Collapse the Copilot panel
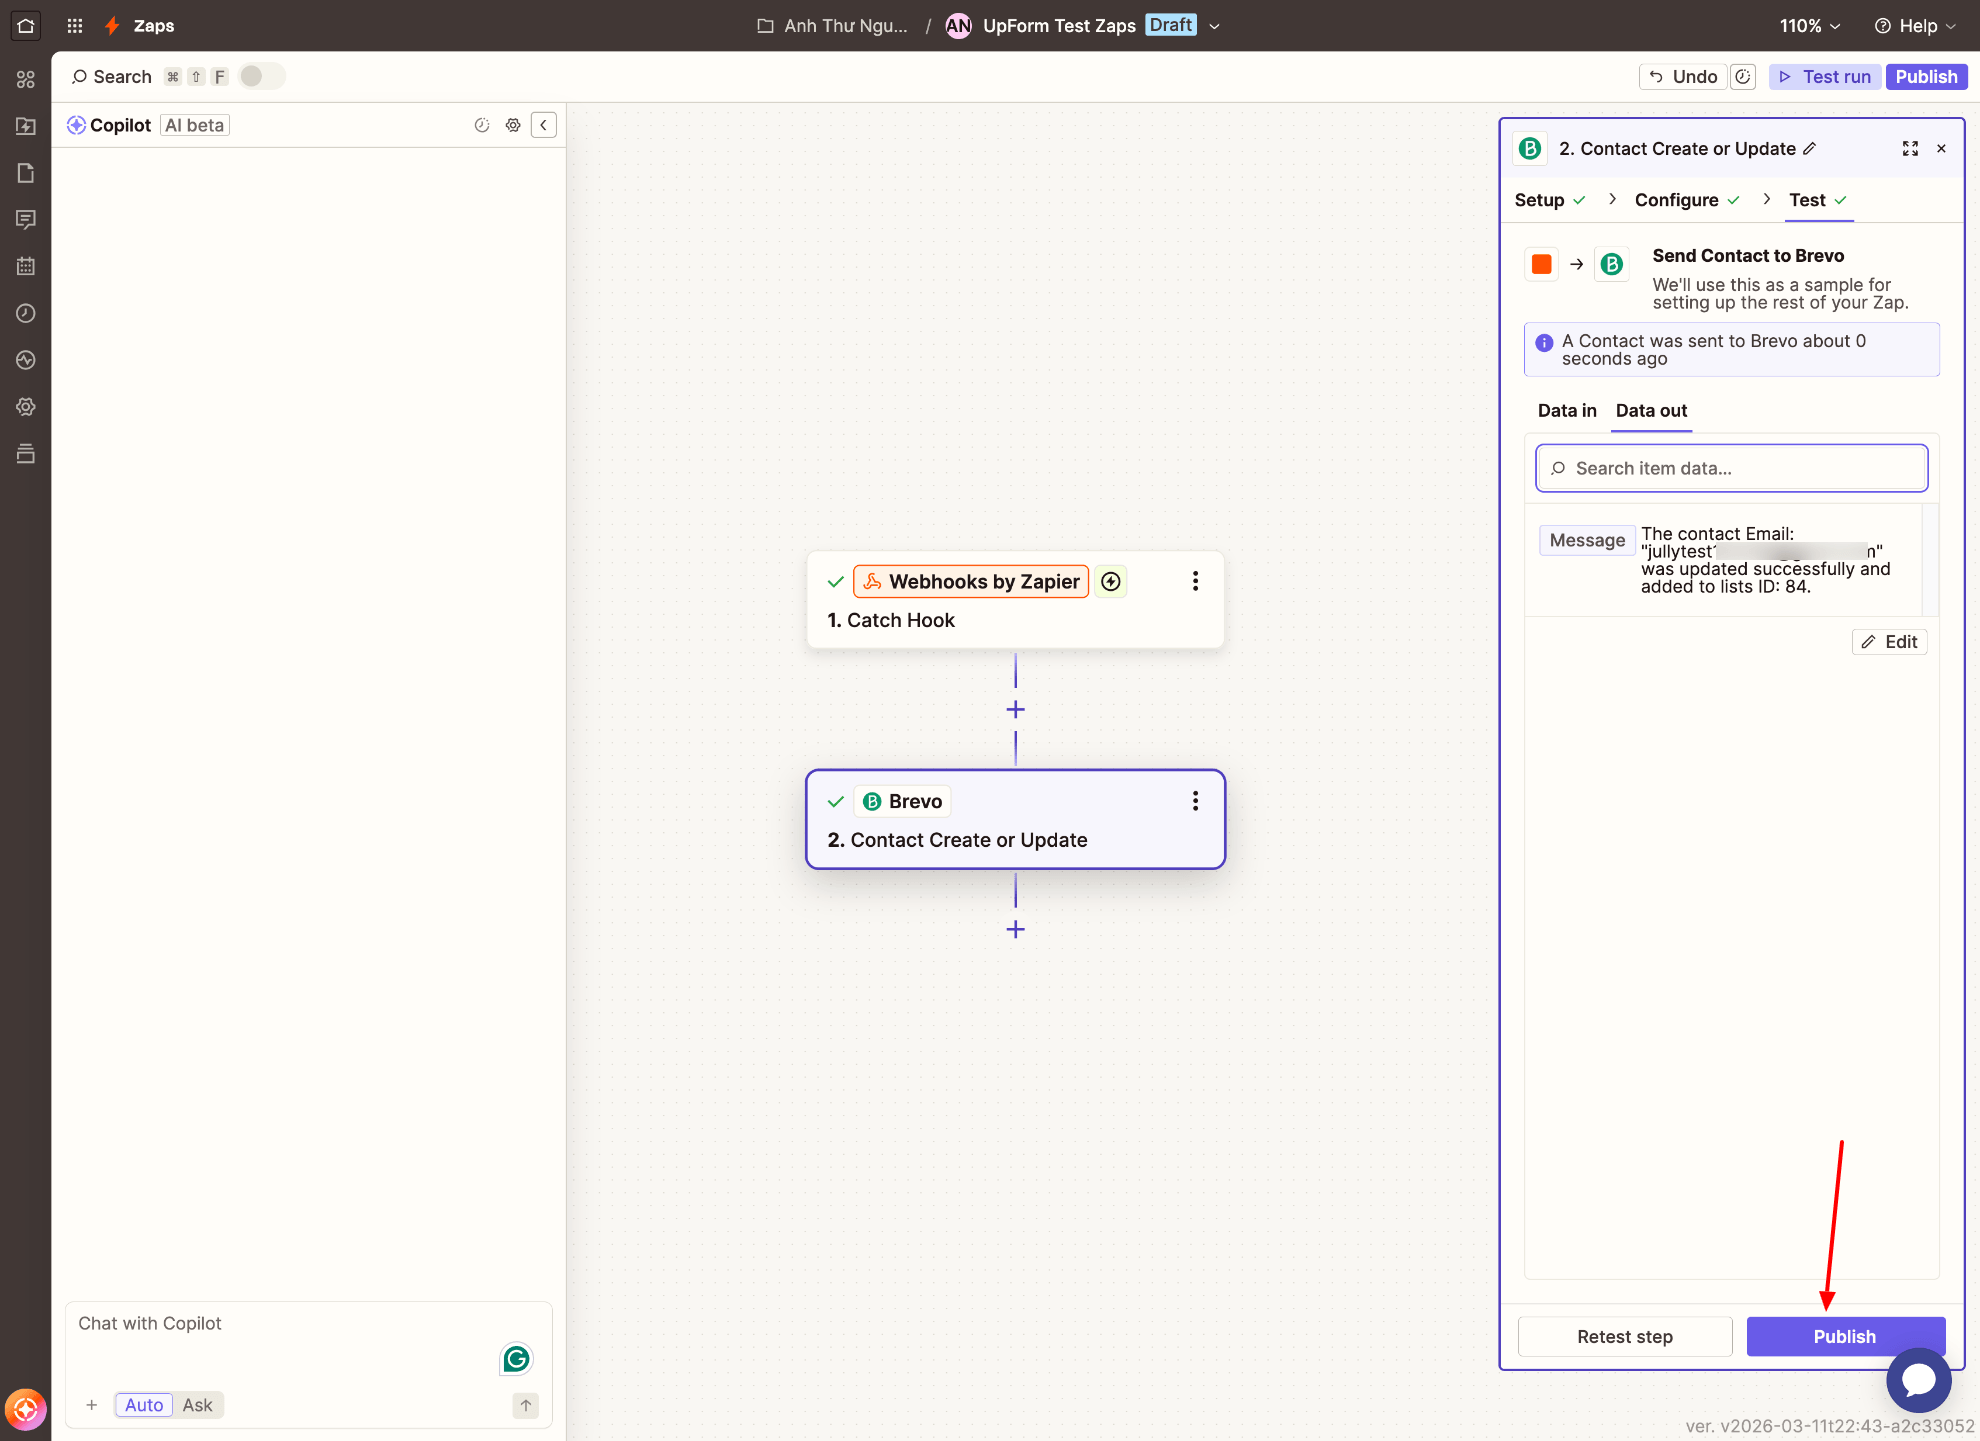 coord(544,125)
